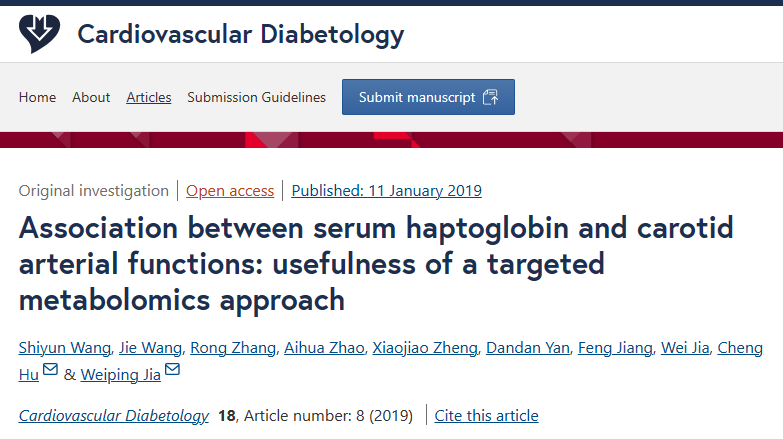Open the About navigation item
Image resolution: width=783 pixels, height=439 pixels.
[x=91, y=97]
